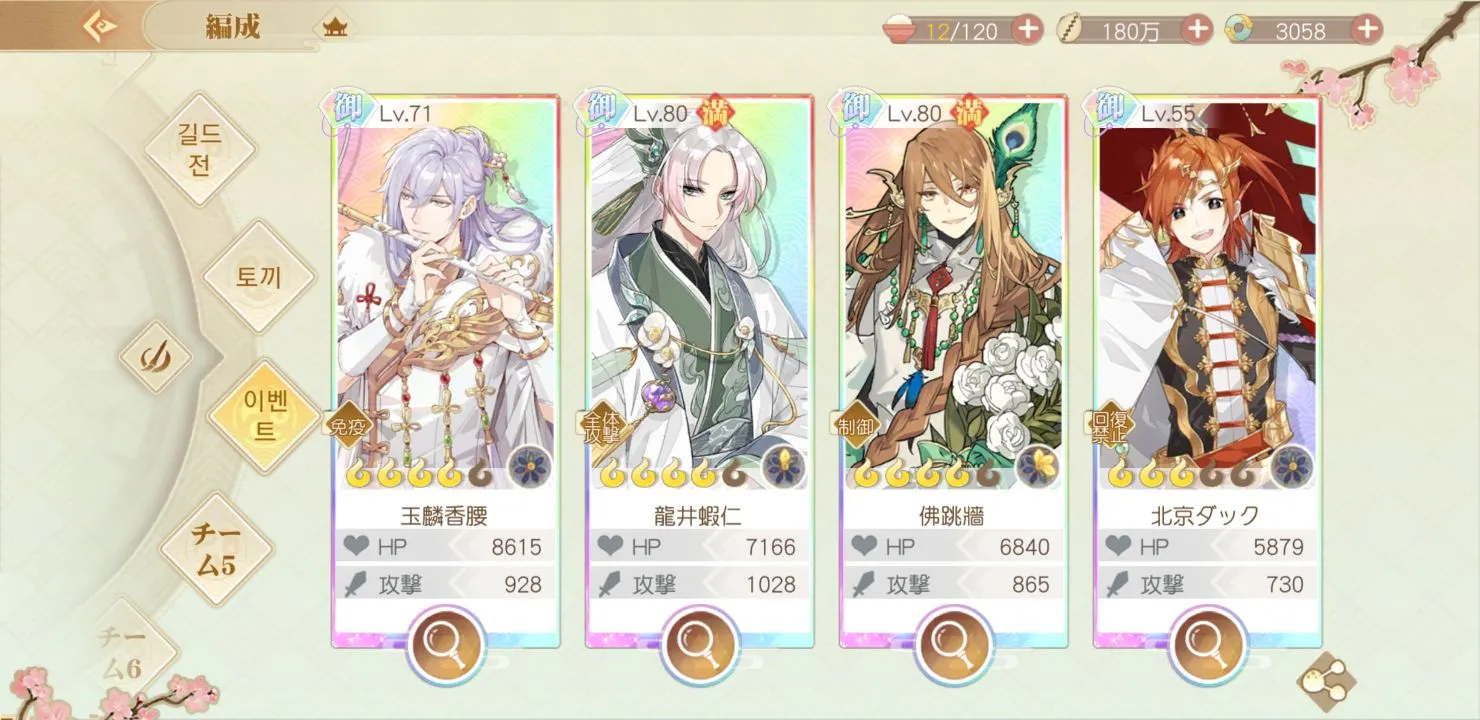The height and width of the screenshot is (720, 1480).
Task: Open the pagoda icon beside 編成
Action: click(x=332, y=29)
